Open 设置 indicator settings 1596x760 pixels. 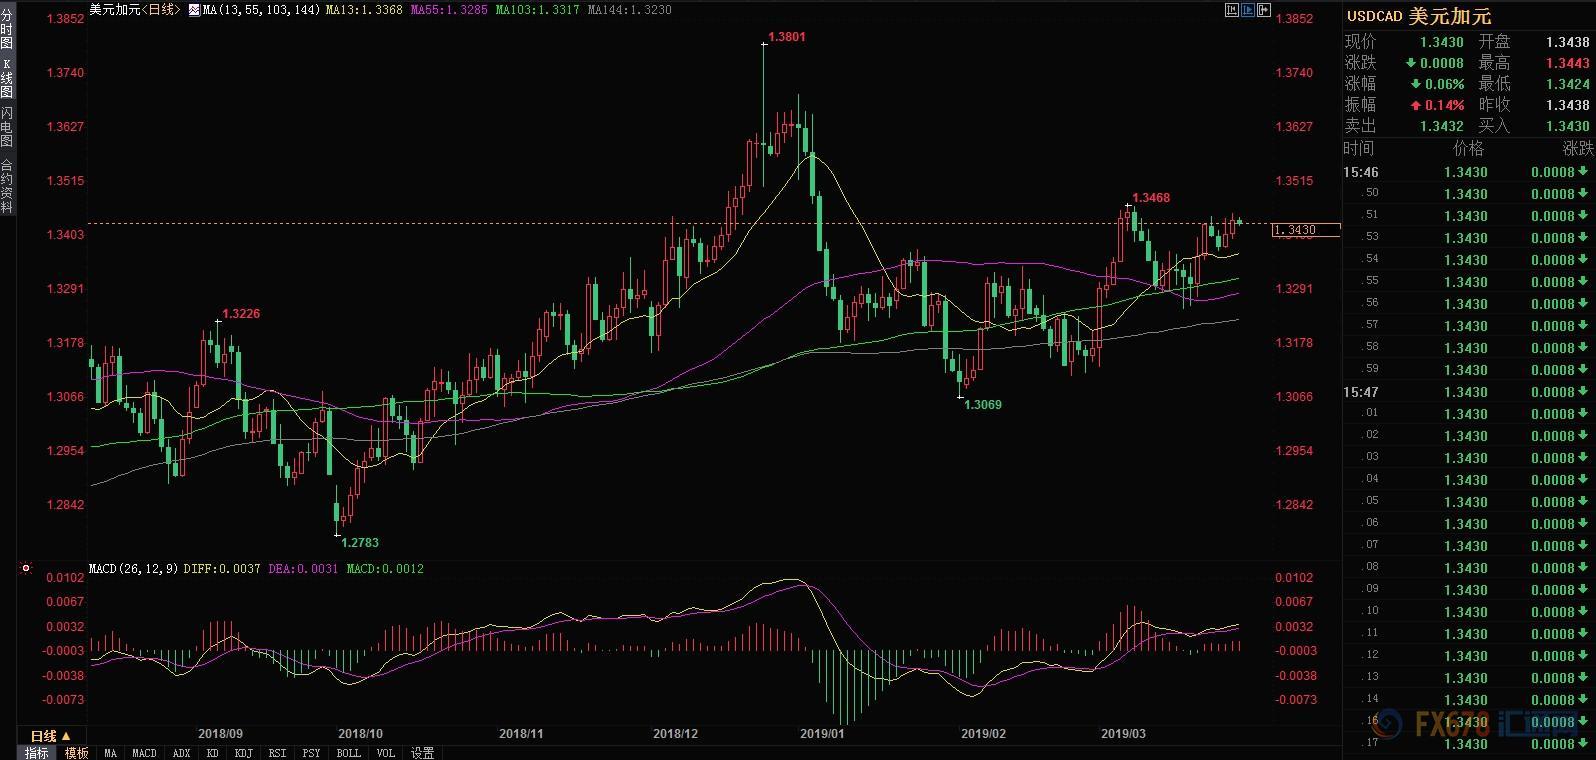(422, 753)
